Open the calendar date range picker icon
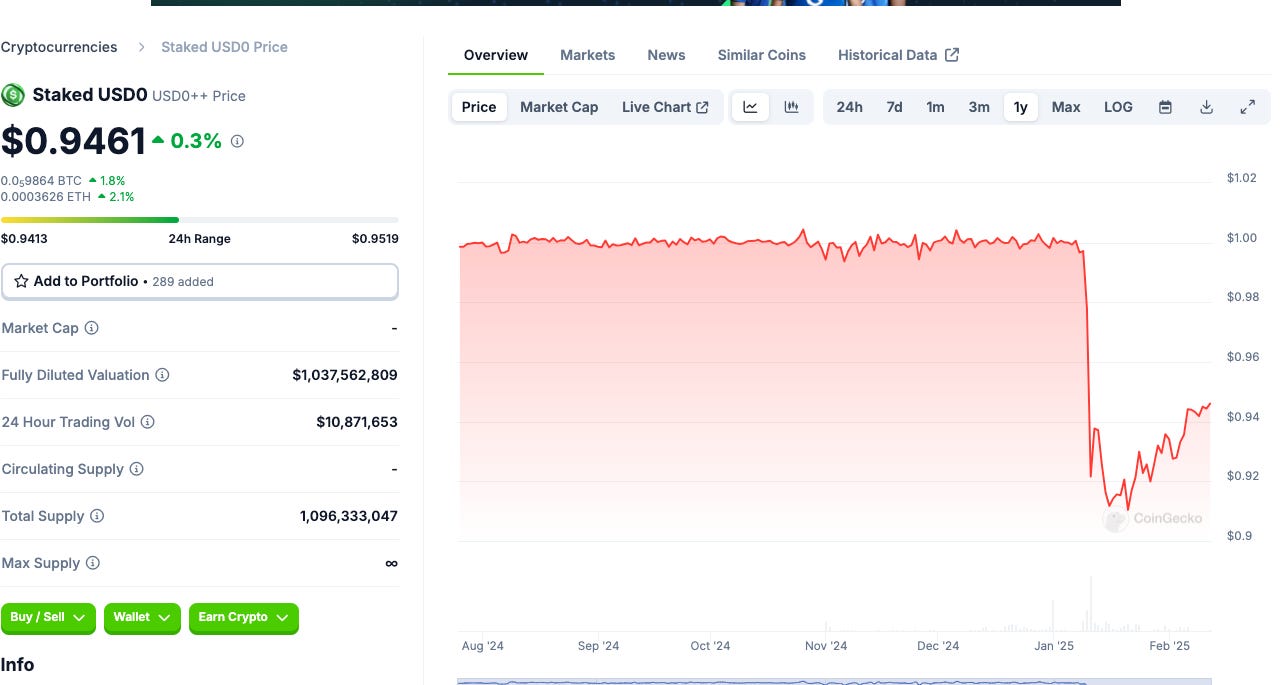This screenshot has width=1282, height=685. point(1165,106)
